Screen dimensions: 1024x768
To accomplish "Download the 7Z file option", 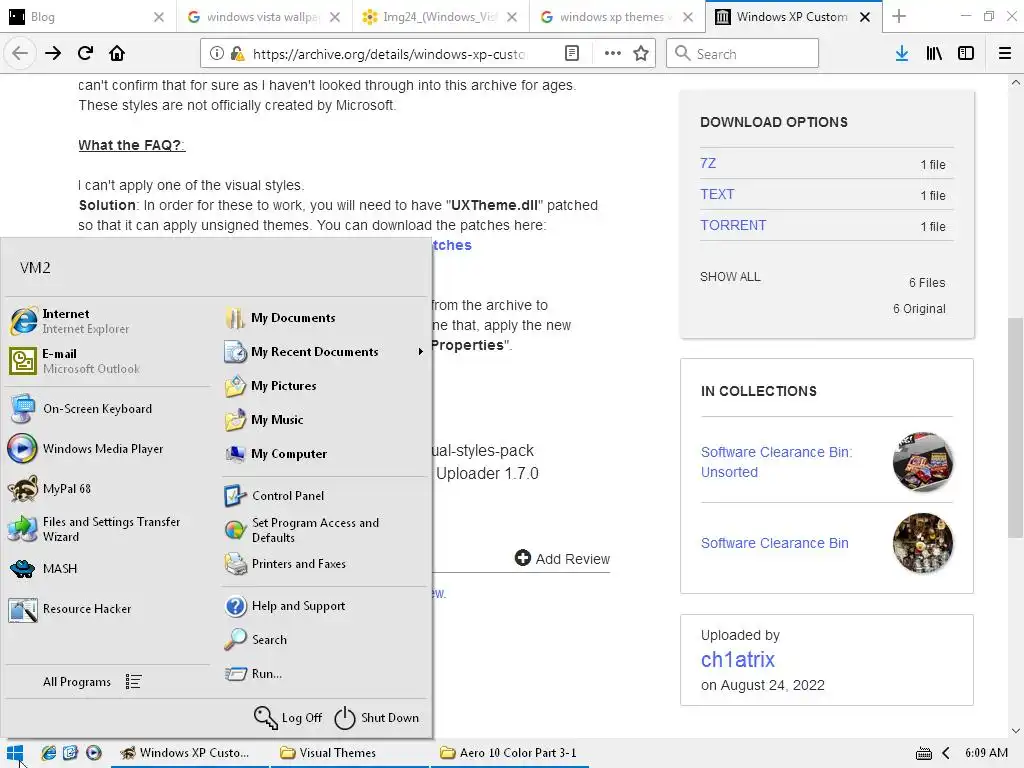I will click(708, 163).
